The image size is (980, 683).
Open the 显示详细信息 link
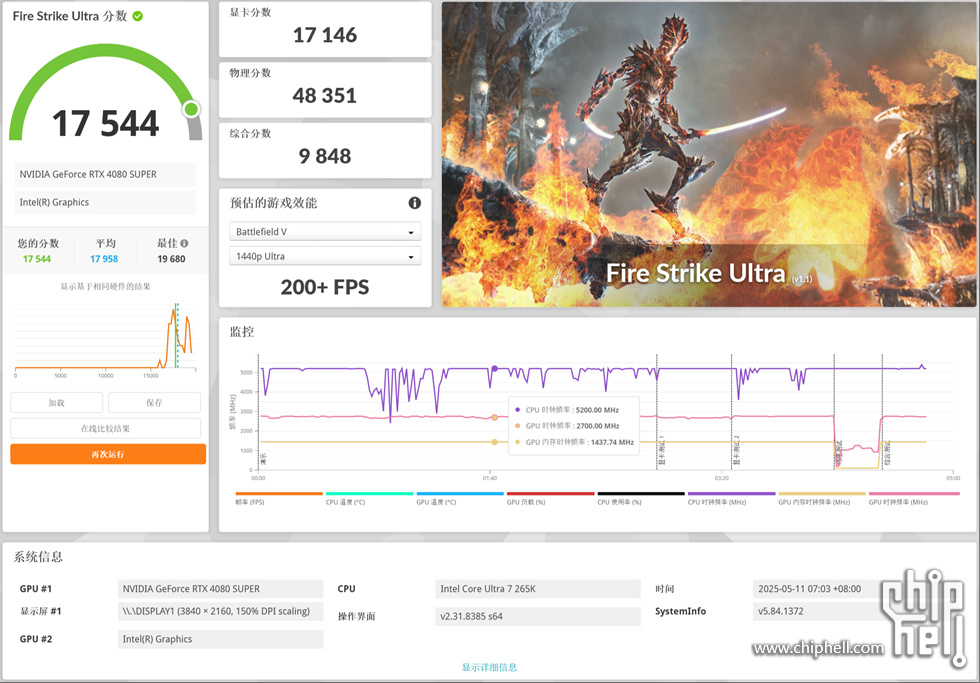(x=489, y=667)
